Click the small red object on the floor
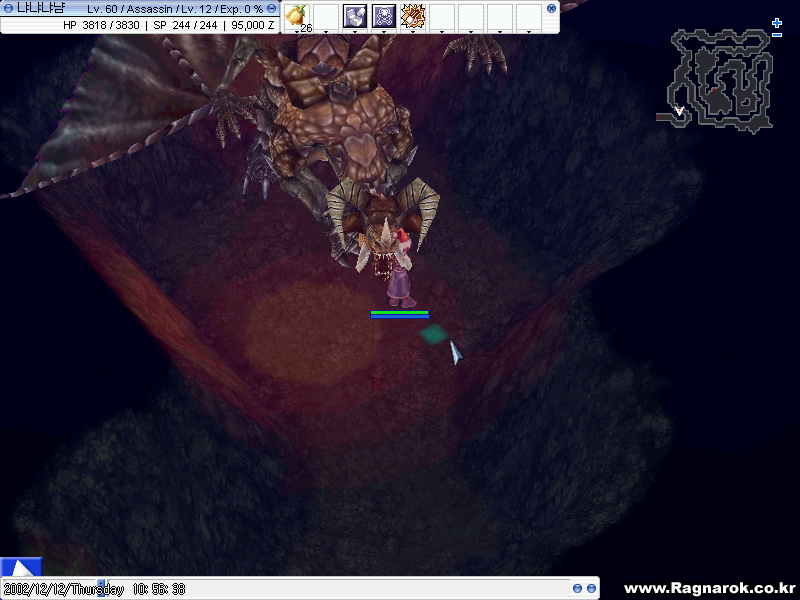 point(376,384)
